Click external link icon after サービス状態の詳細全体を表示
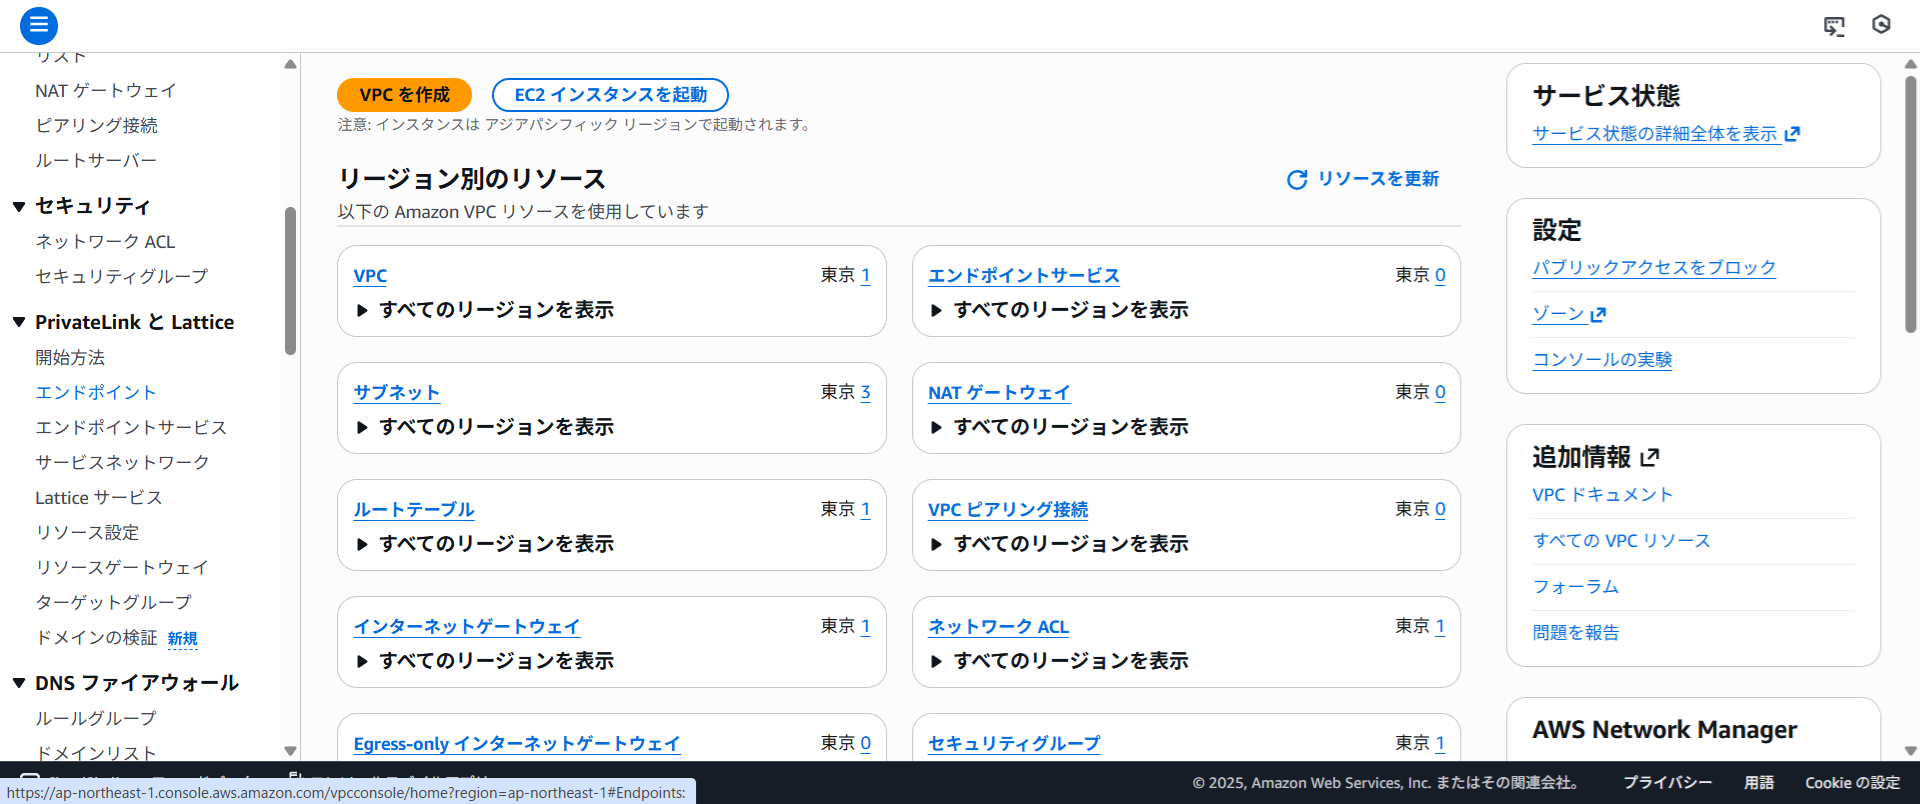 [x=1792, y=134]
